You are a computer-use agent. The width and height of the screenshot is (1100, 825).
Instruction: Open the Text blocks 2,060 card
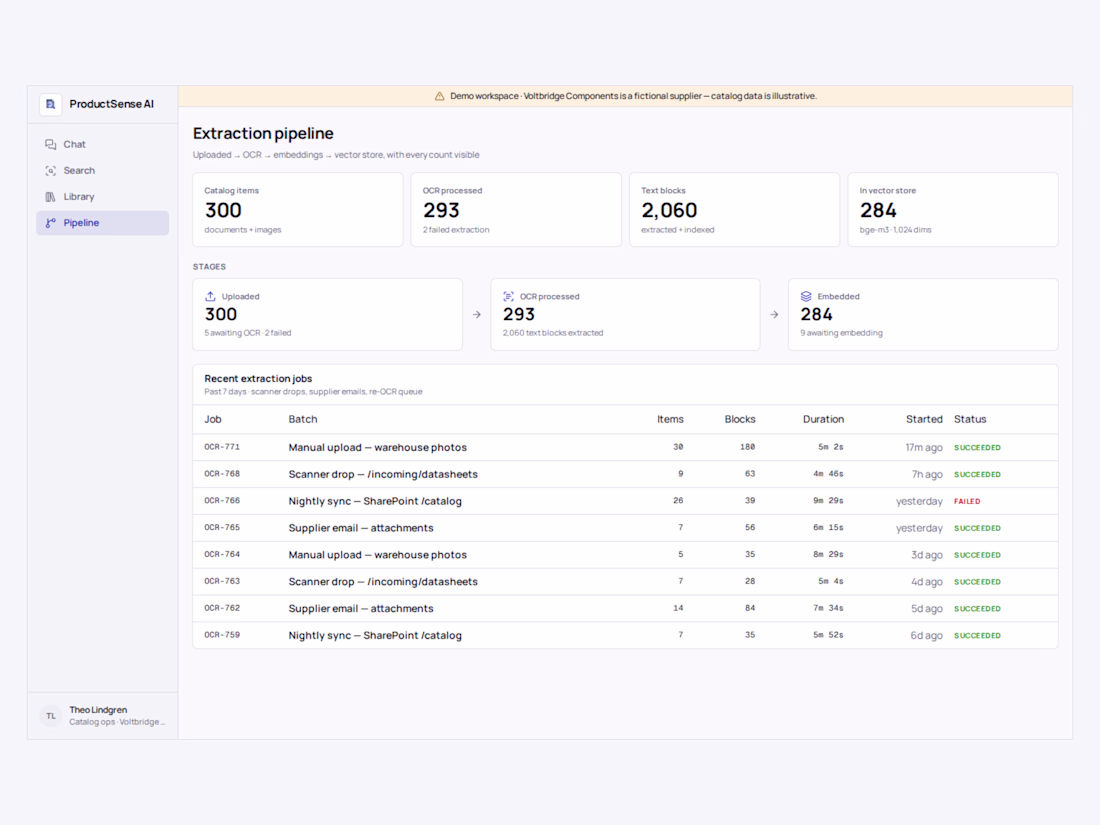click(735, 210)
